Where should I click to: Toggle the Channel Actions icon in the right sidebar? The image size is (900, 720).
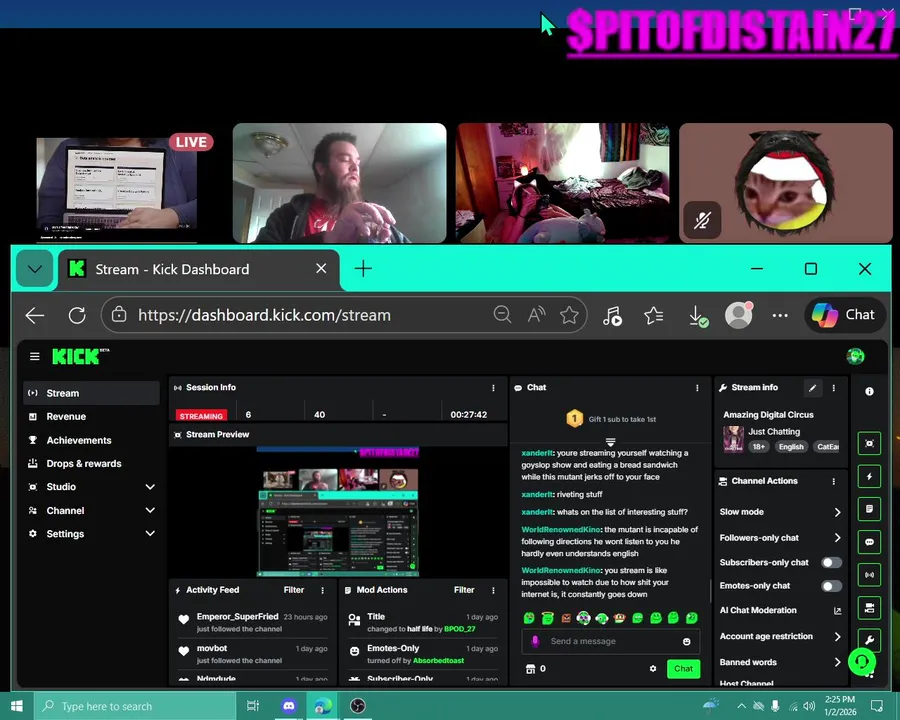tap(869, 607)
